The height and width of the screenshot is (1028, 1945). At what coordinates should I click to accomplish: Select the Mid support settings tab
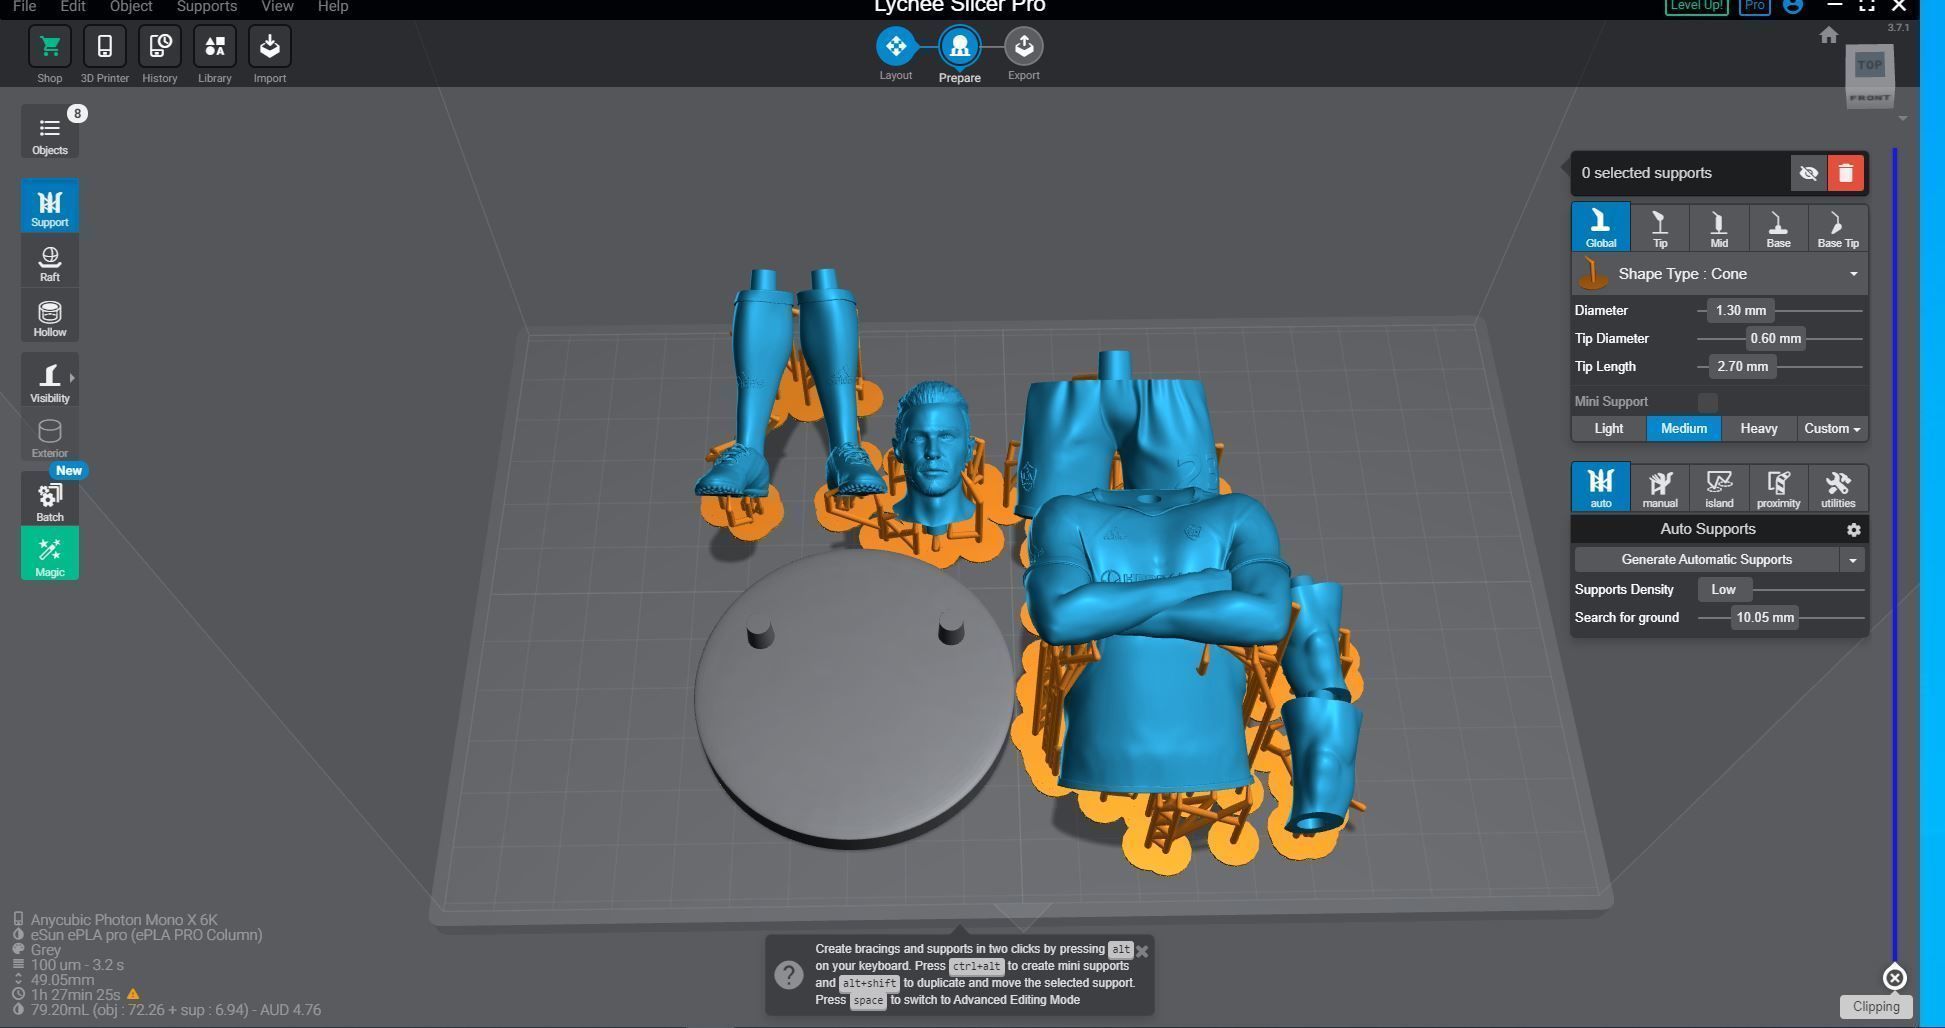point(1718,227)
